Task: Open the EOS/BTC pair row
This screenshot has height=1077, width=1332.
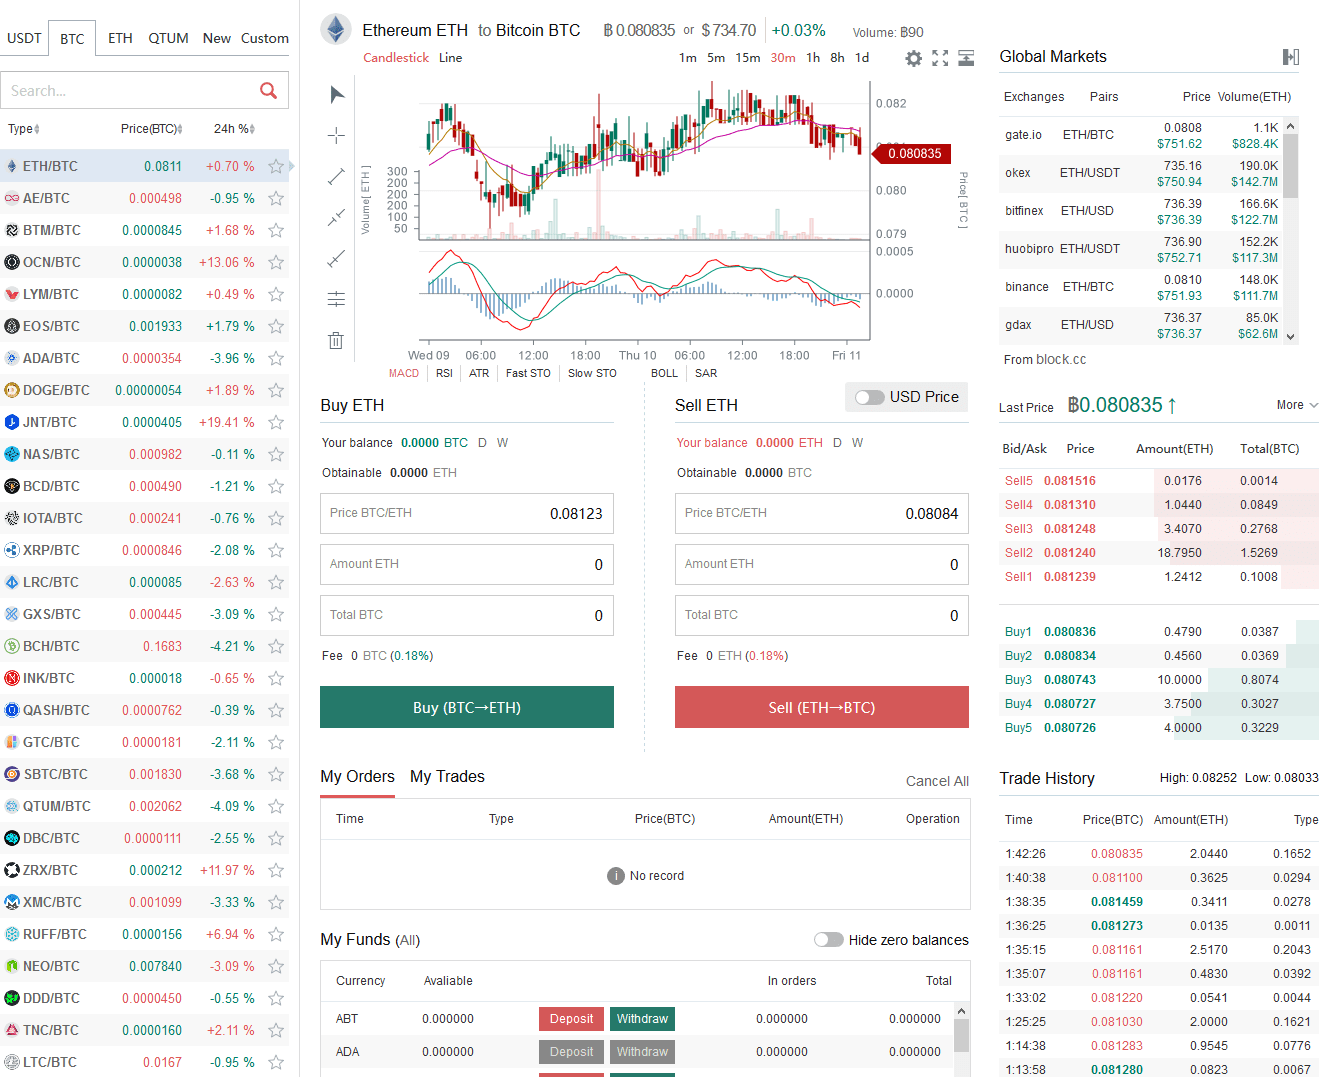Action: (144, 327)
